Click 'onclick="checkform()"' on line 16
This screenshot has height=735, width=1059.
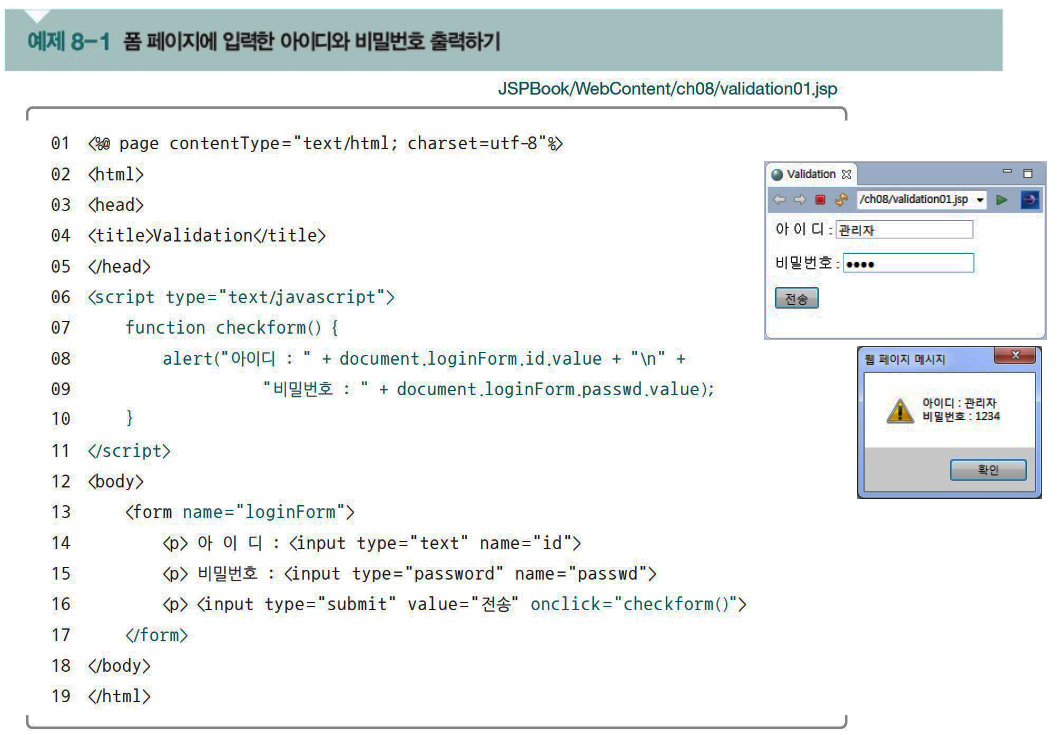tap(638, 604)
